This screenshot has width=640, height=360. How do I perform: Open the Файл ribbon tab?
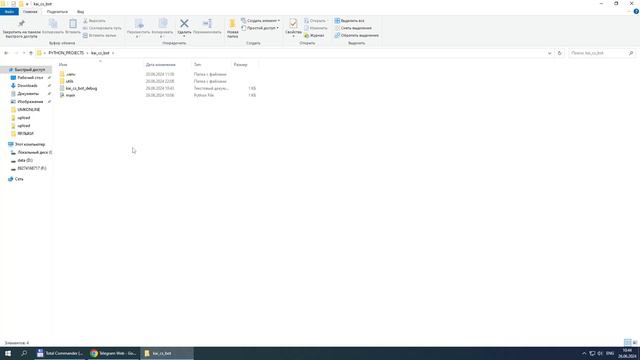[x=9, y=12]
